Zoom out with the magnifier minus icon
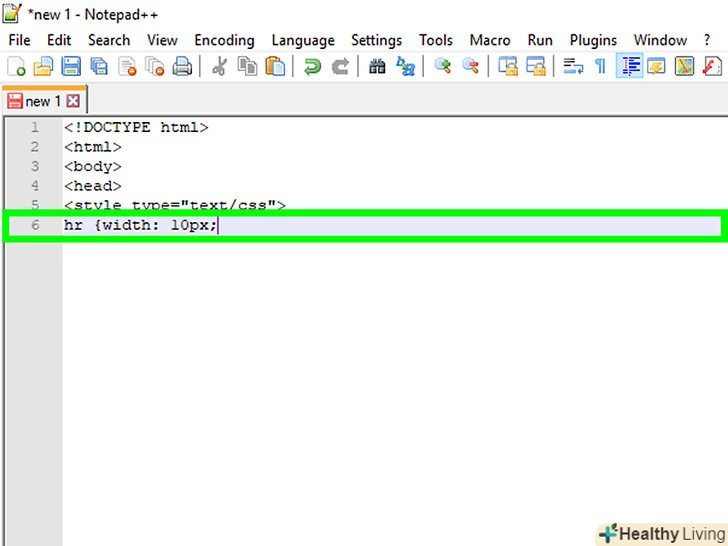Screen dimensions: 728x546 click(x=470, y=66)
